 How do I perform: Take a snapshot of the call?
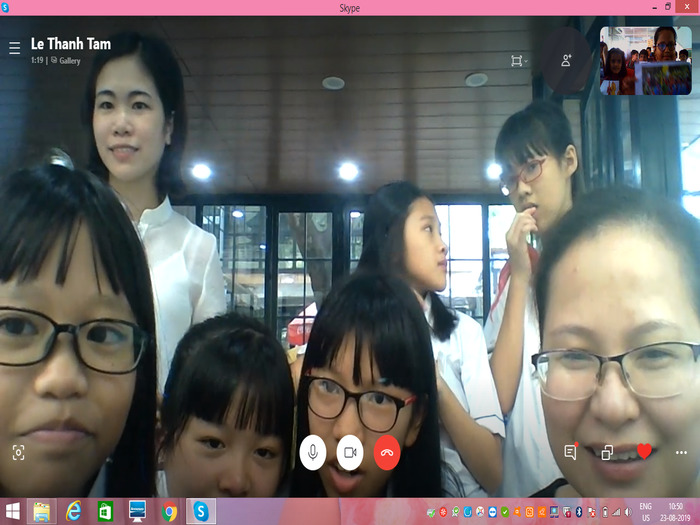pyautogui.click(x=18, y=453)
